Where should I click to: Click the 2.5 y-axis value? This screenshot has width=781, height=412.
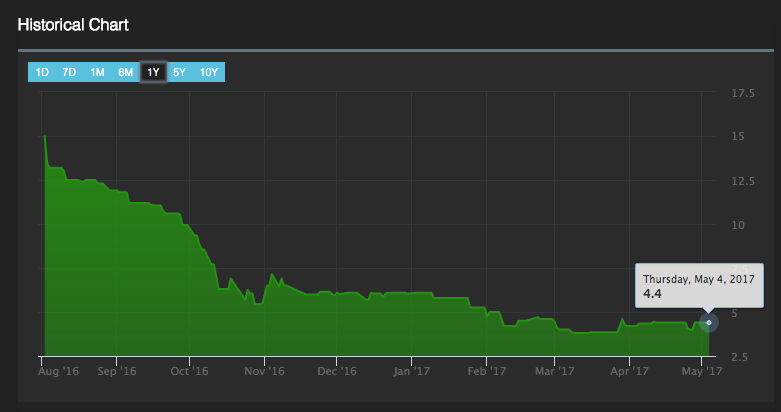coord(739,357)
